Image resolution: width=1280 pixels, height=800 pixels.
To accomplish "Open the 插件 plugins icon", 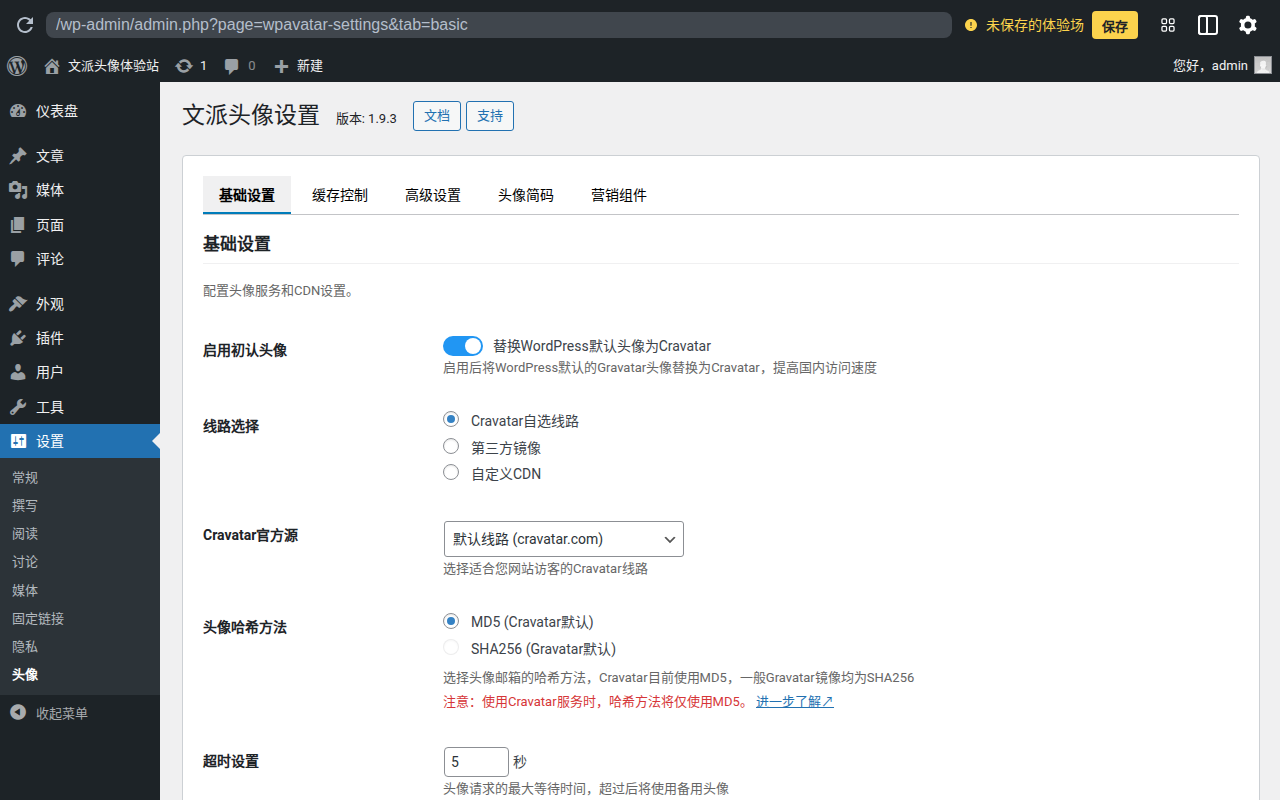I will (x=20, y=337).
